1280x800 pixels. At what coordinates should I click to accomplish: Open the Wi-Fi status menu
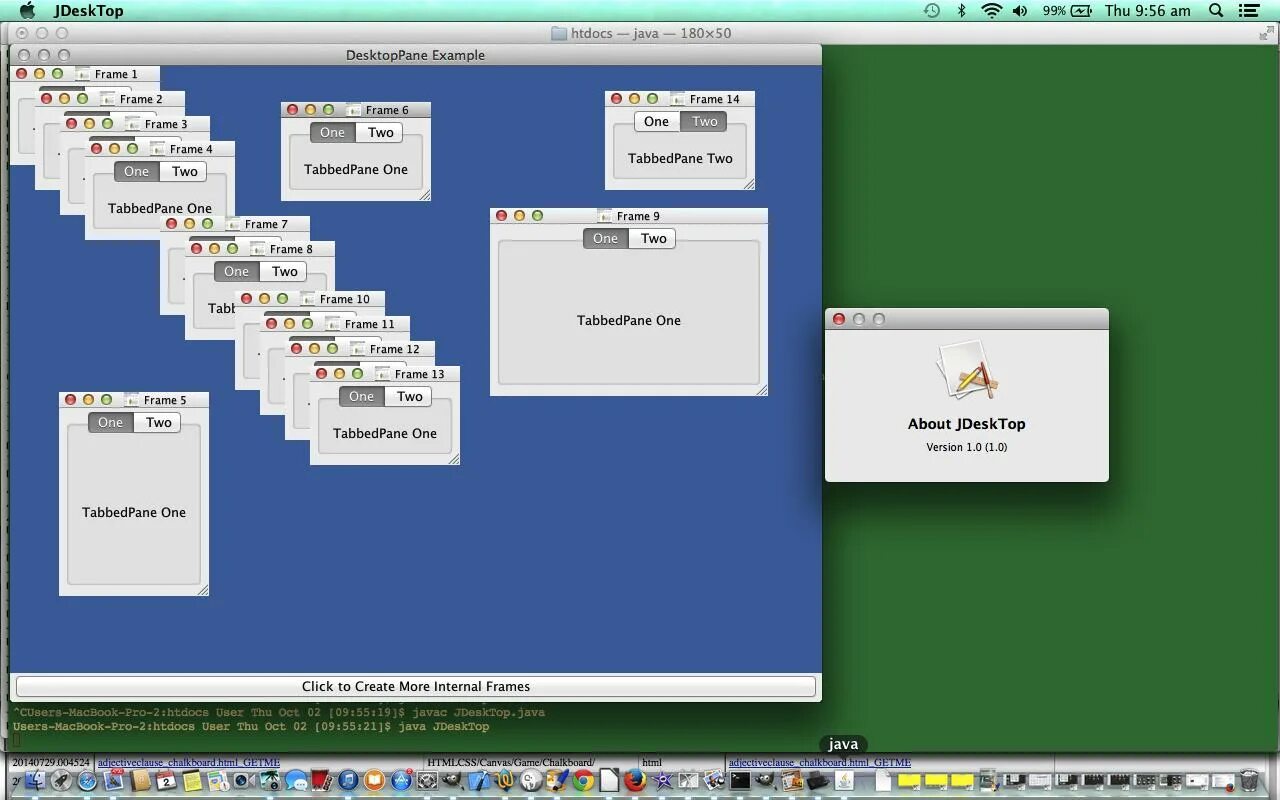(x=991, y=11)
